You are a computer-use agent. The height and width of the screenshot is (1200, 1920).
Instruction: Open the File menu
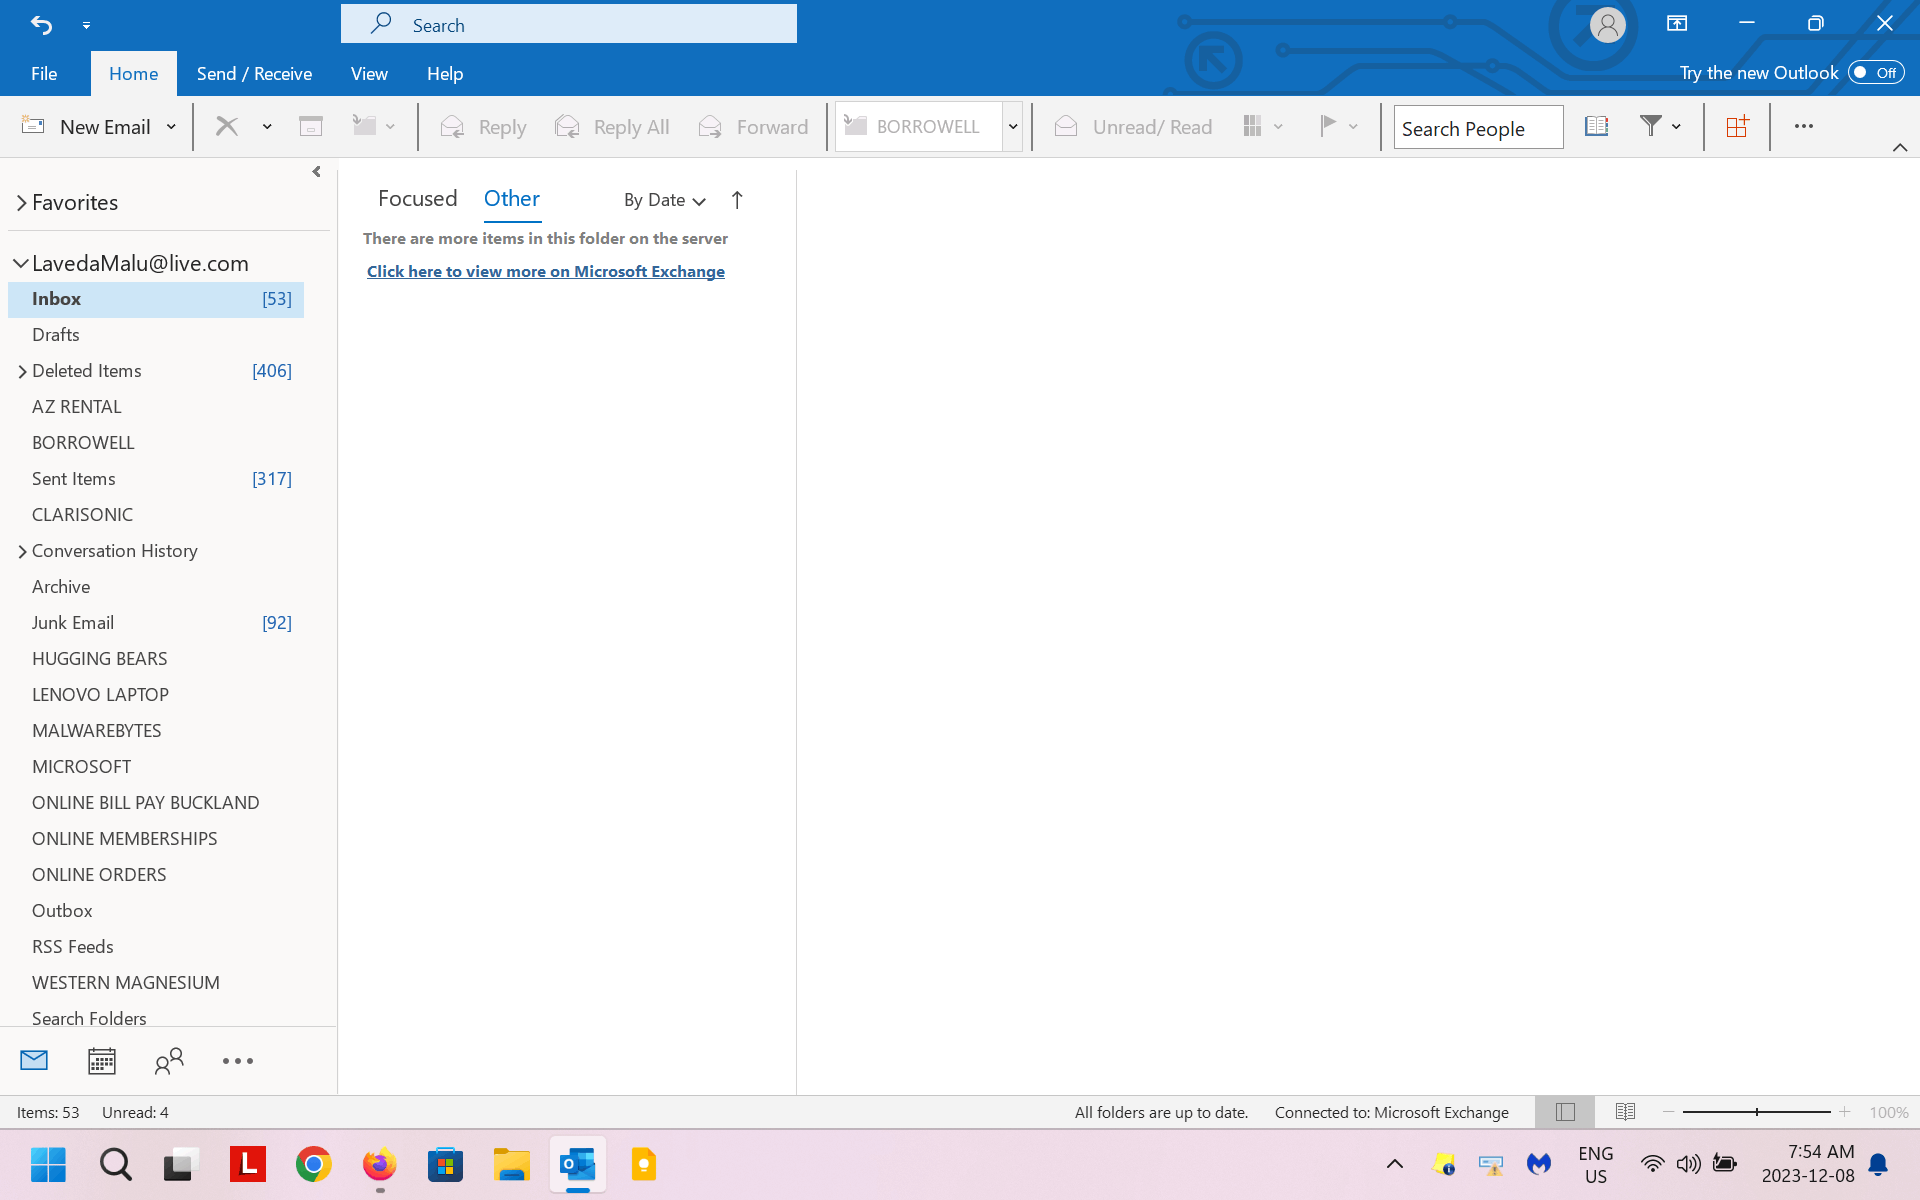[44, 74]
